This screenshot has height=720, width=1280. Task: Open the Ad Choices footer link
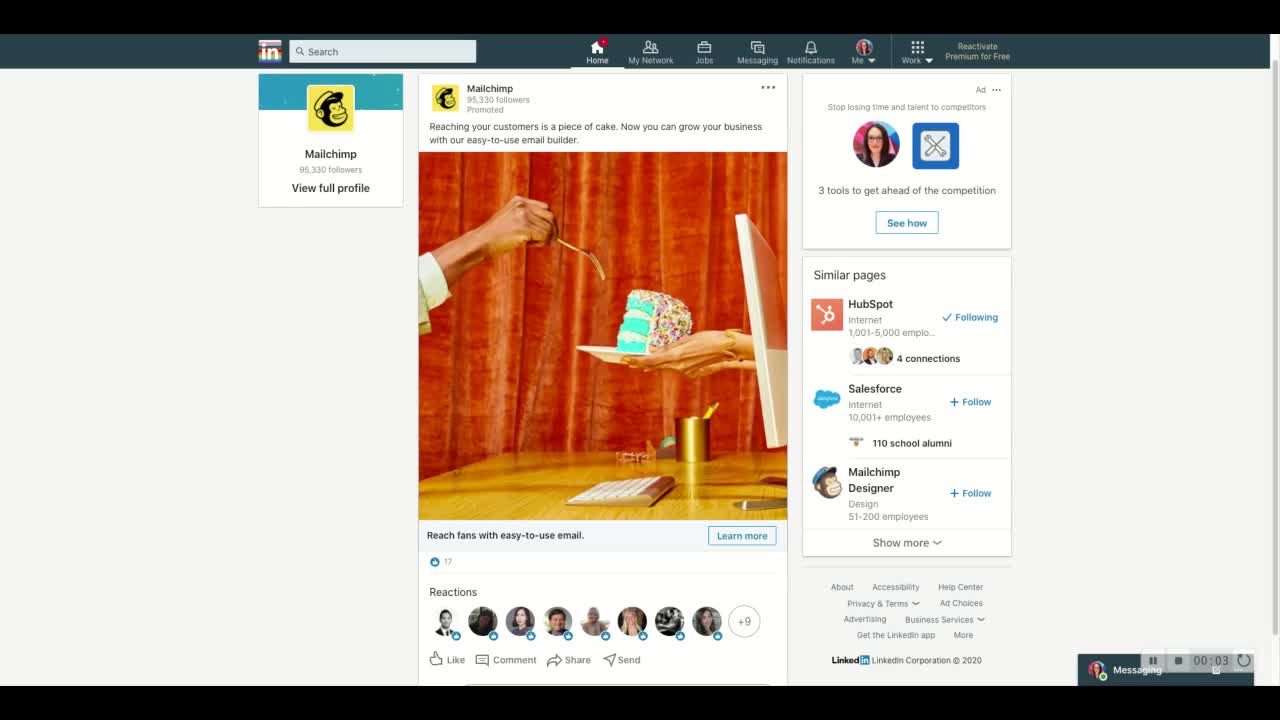961,603
